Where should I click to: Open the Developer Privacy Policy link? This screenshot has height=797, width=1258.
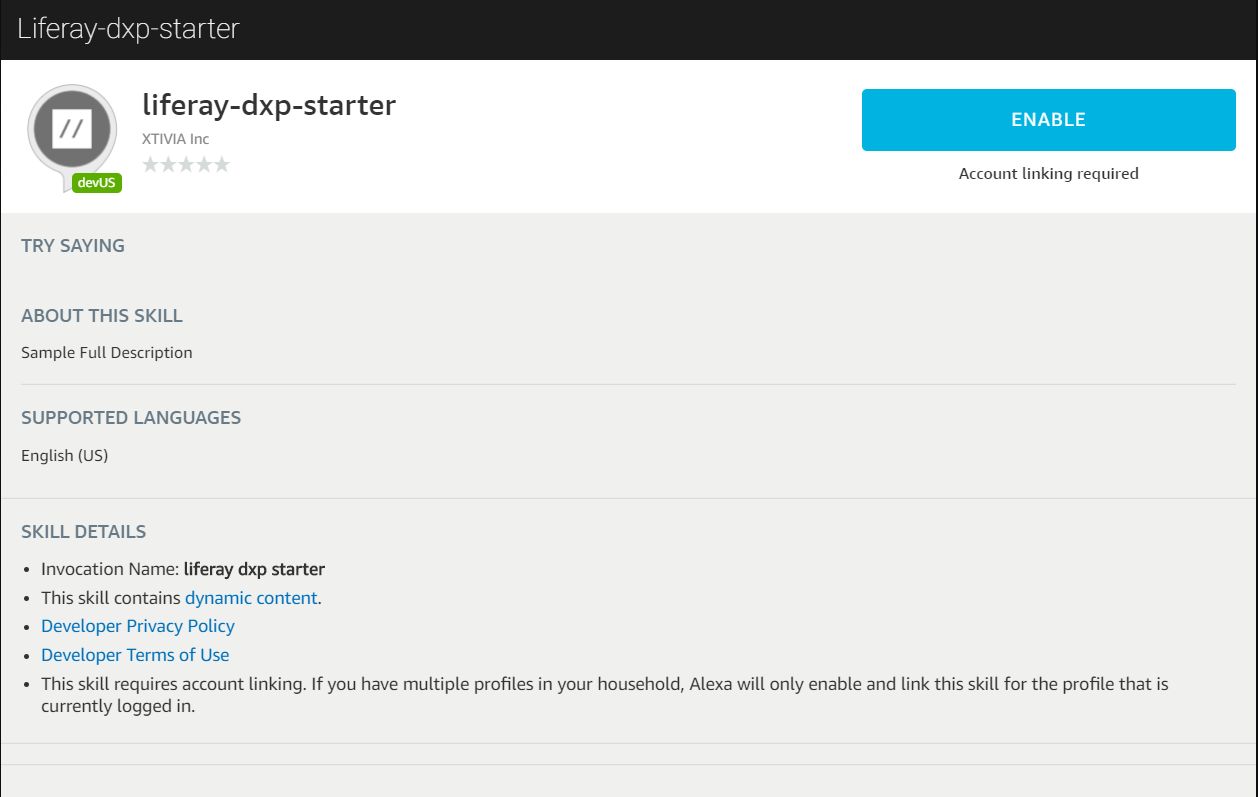point(138,626)
